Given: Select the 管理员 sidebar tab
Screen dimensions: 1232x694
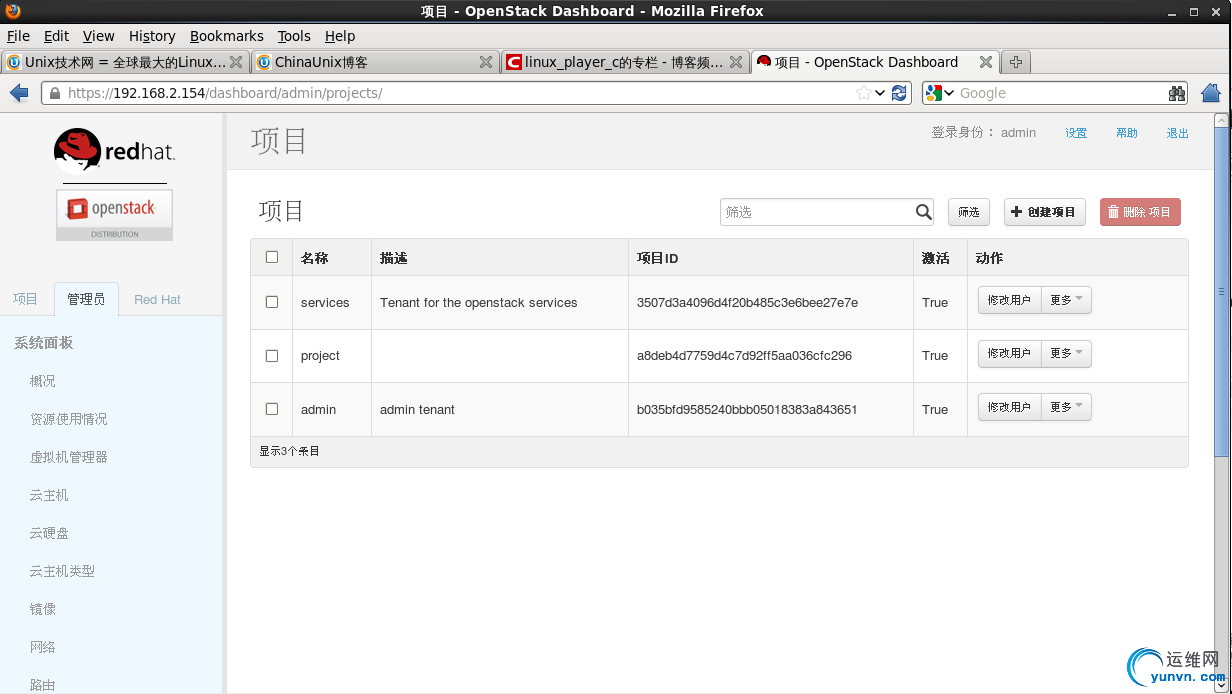Looking at the screenshot, I should (86, 299).
